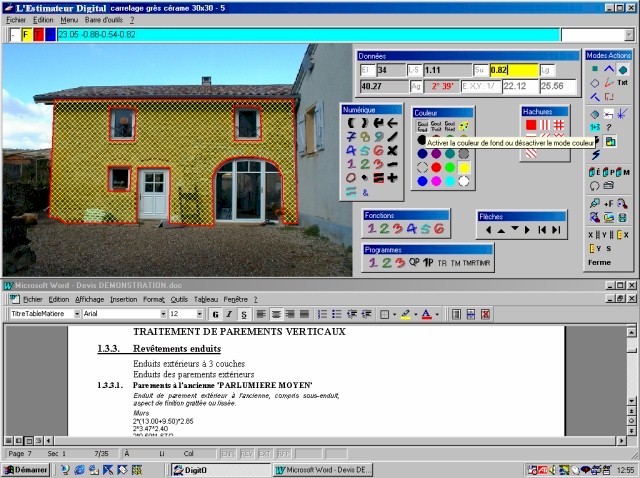Switch to Microsoft Word taskbar button

tap(322, 470)
